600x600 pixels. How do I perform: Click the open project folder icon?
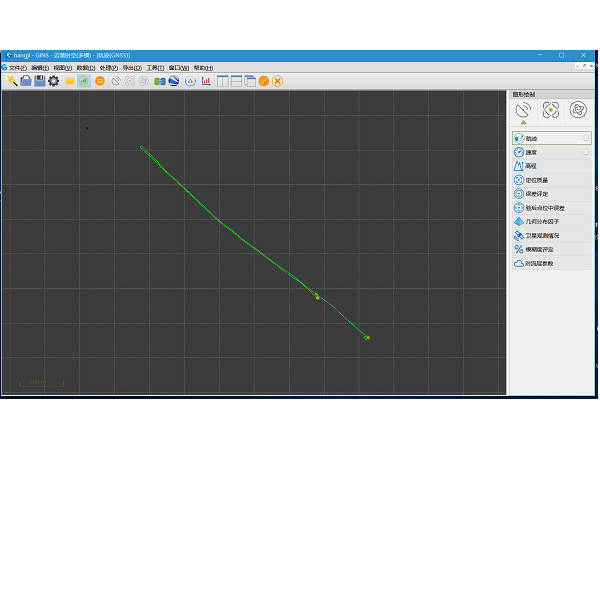(25, 81)
